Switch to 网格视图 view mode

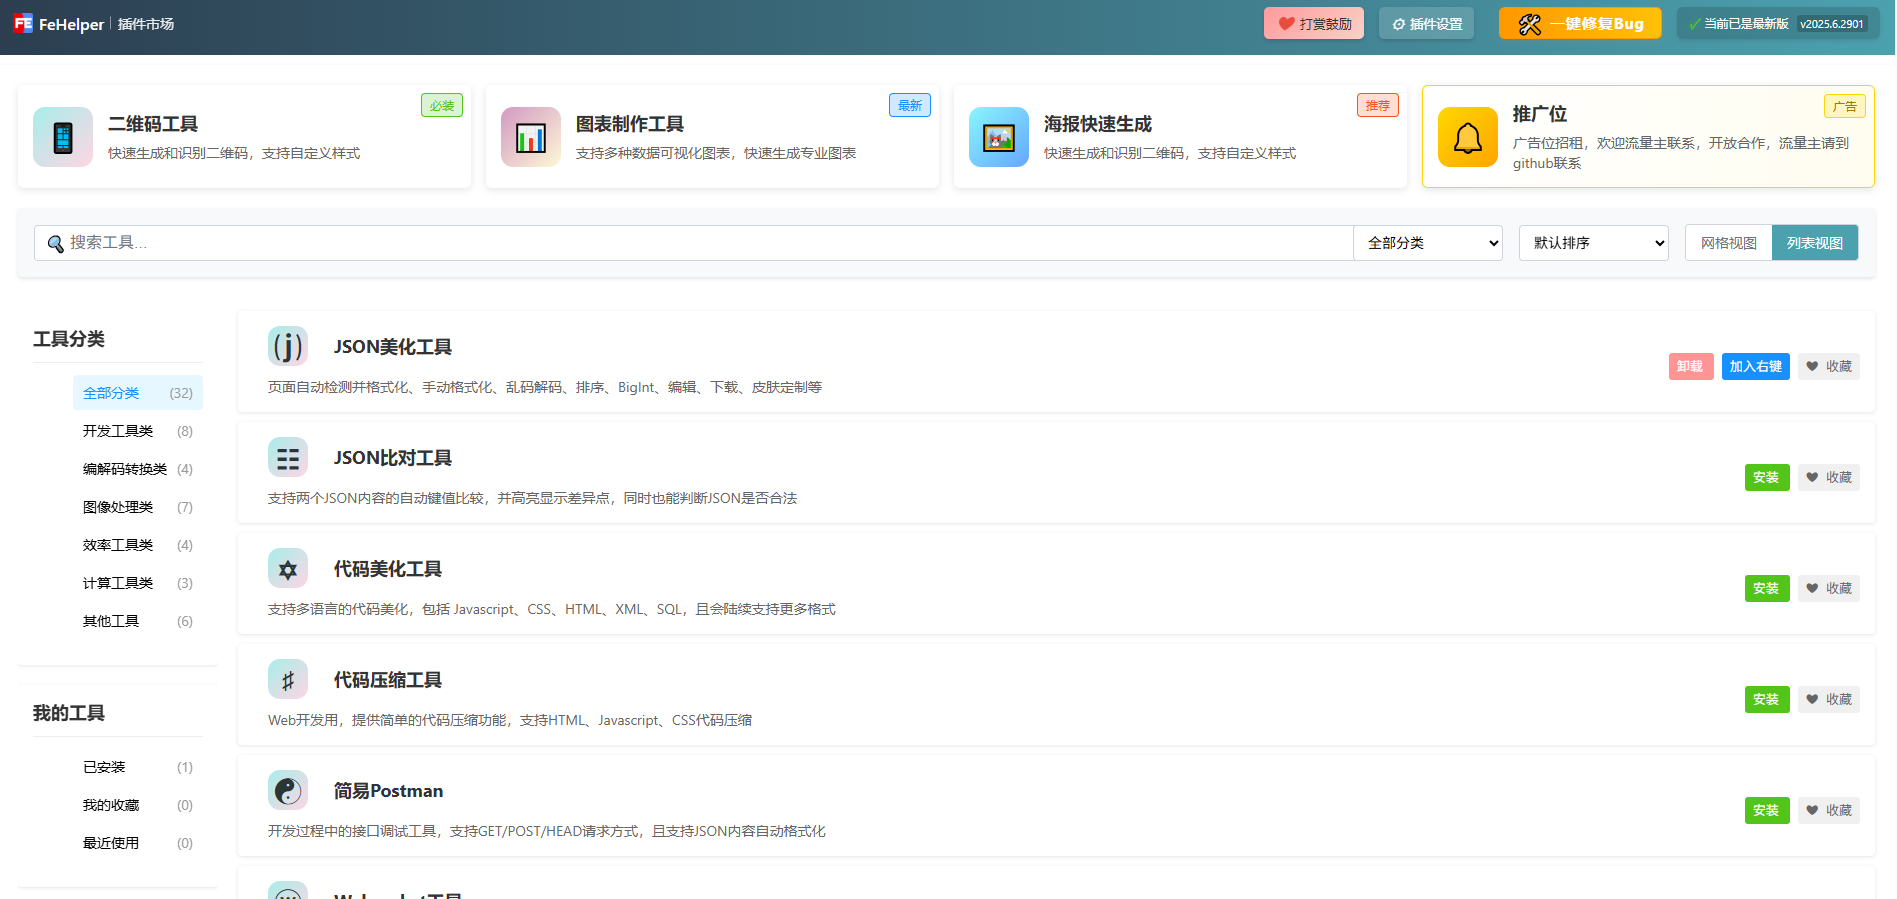1728,243
